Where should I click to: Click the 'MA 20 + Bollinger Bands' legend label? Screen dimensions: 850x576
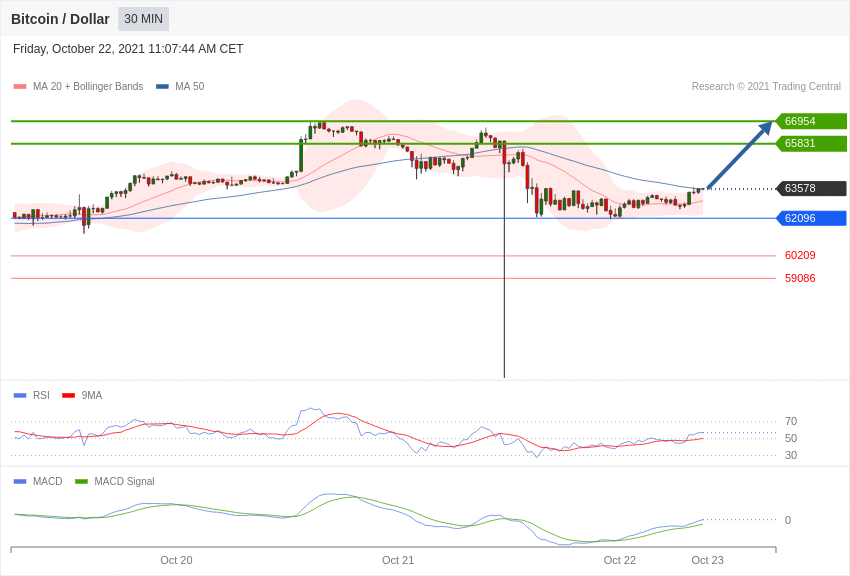point(88,86)
